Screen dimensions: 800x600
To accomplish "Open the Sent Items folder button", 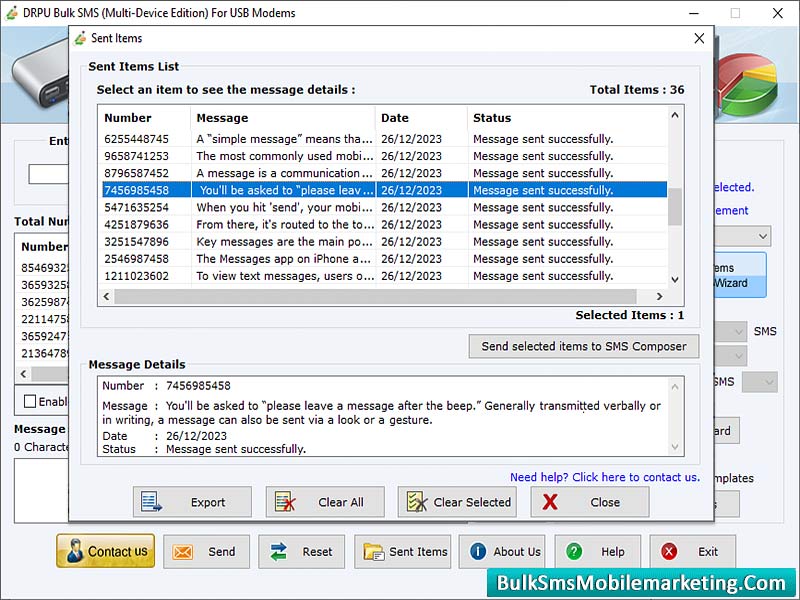I will coord(405,551).
